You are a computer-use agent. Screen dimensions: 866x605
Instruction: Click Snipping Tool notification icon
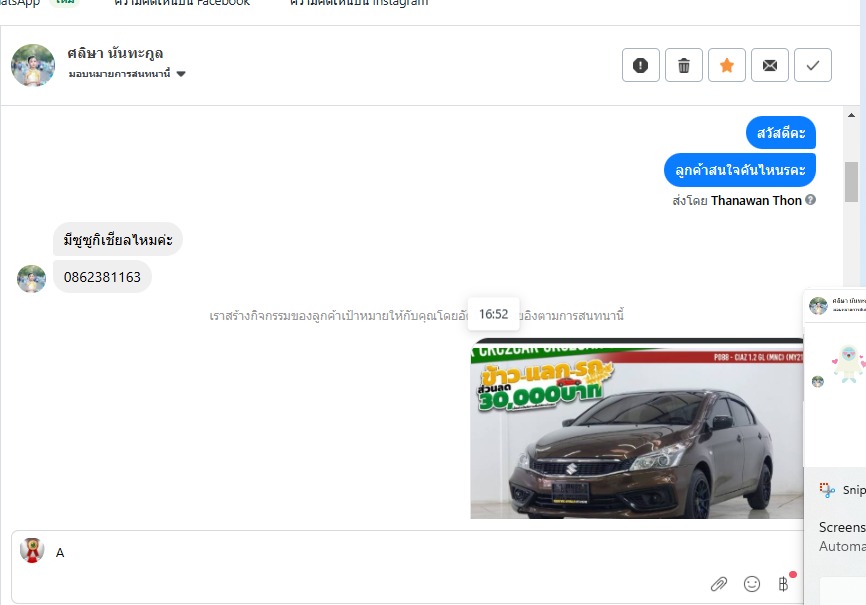pyautogui.click(x=827, y=490)
